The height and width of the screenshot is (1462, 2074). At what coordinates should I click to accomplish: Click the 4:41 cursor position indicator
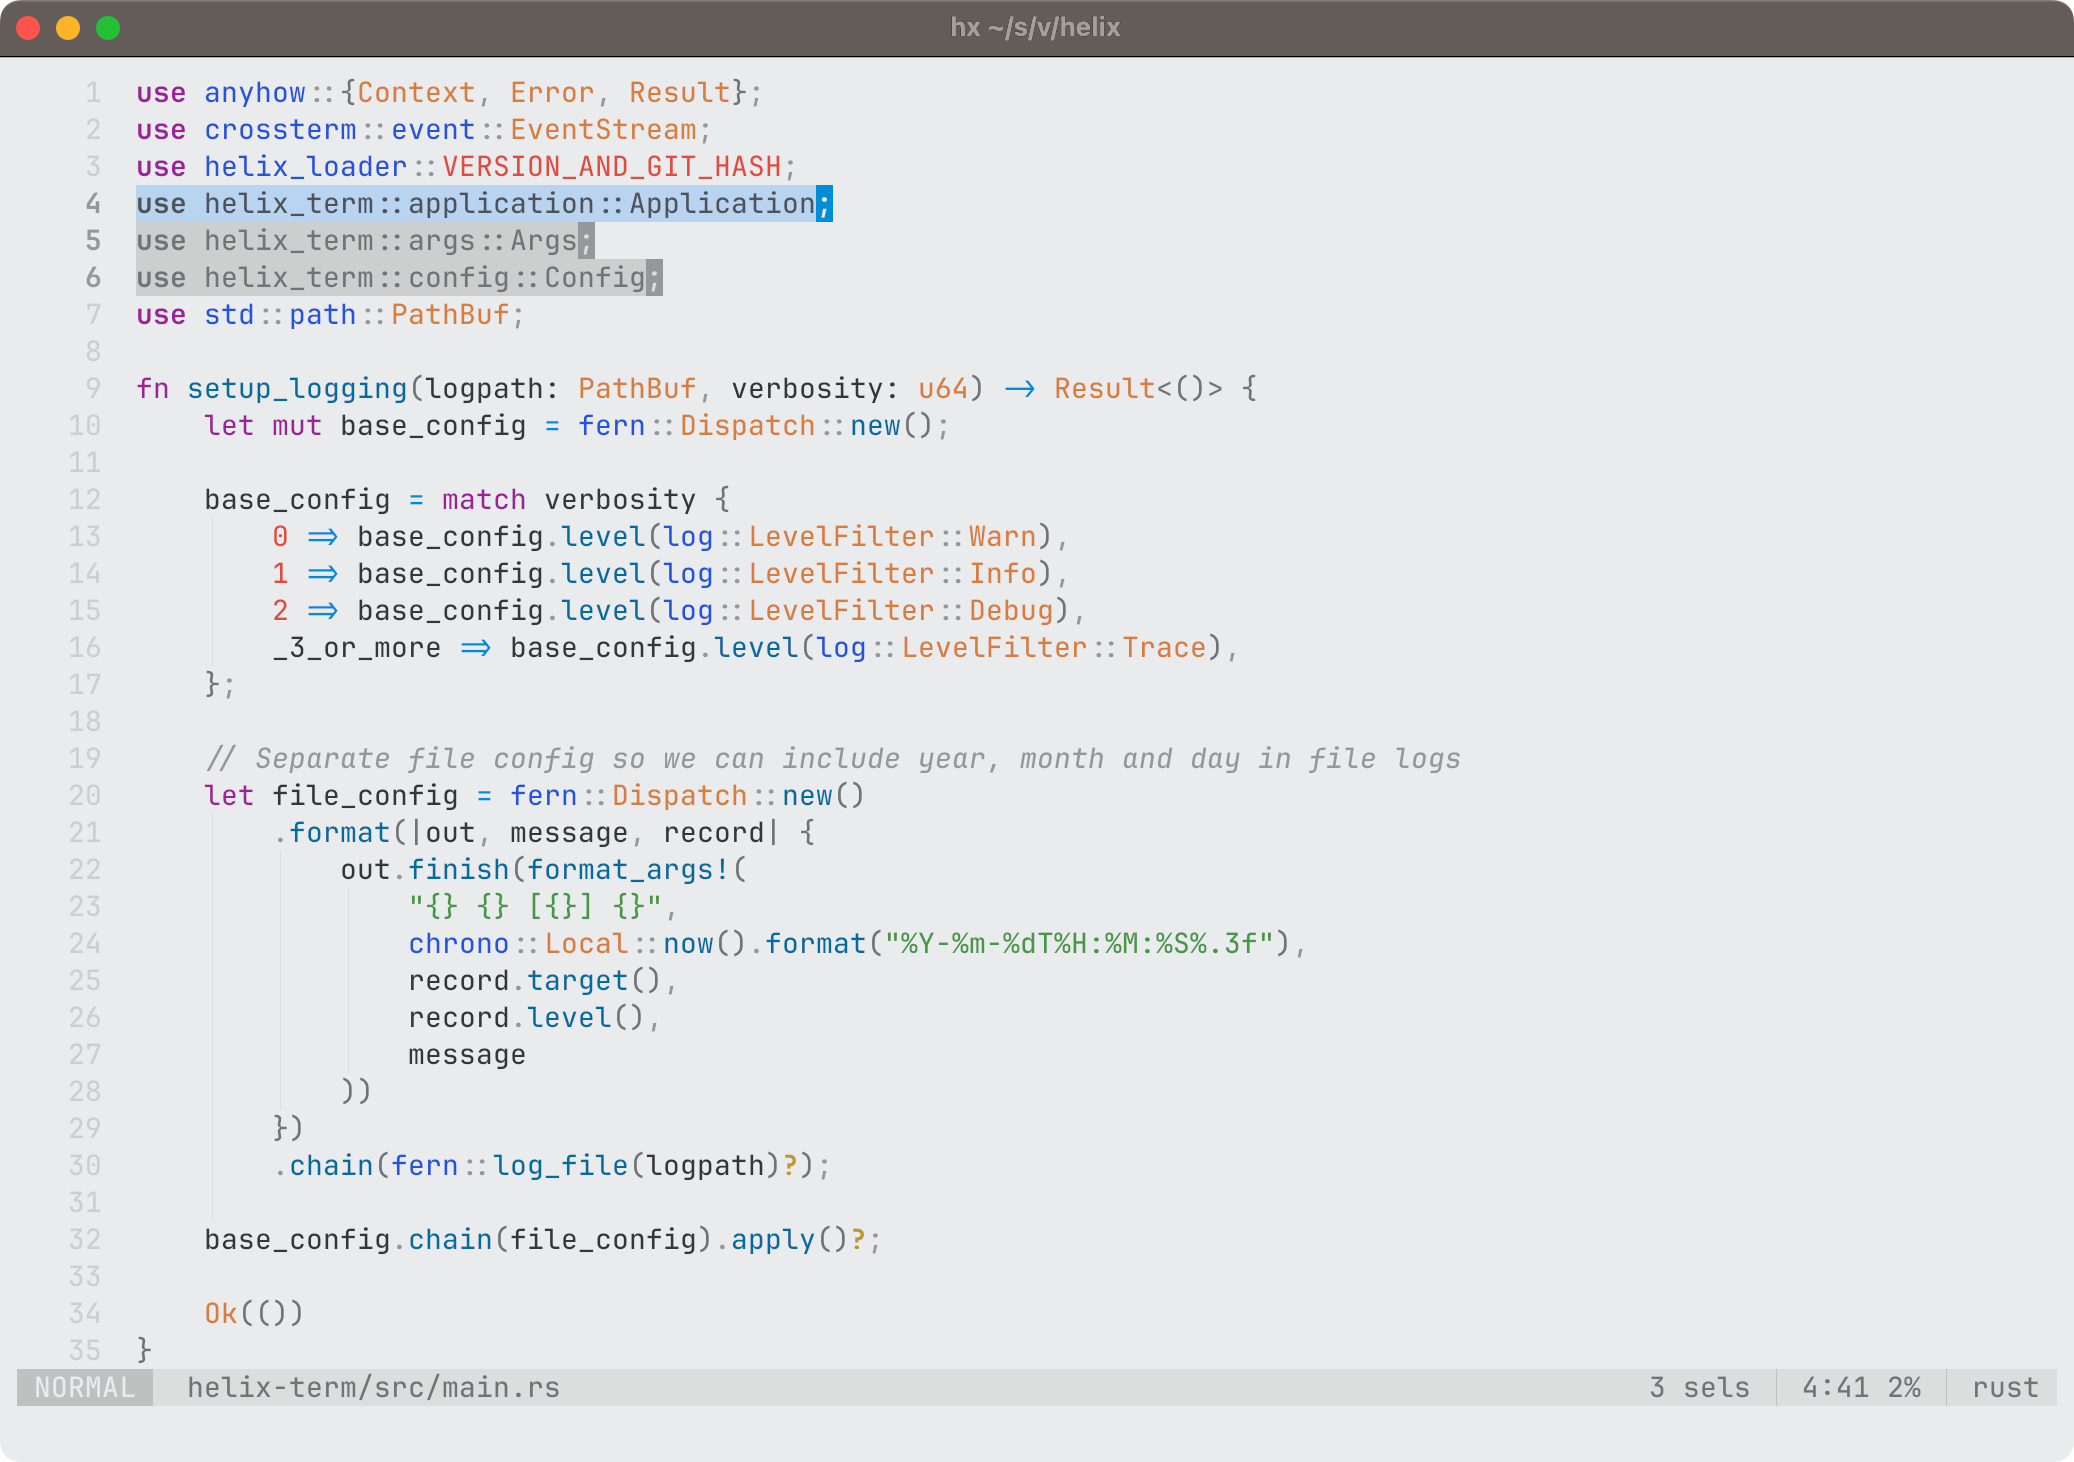click(x=1835, y=1388)
